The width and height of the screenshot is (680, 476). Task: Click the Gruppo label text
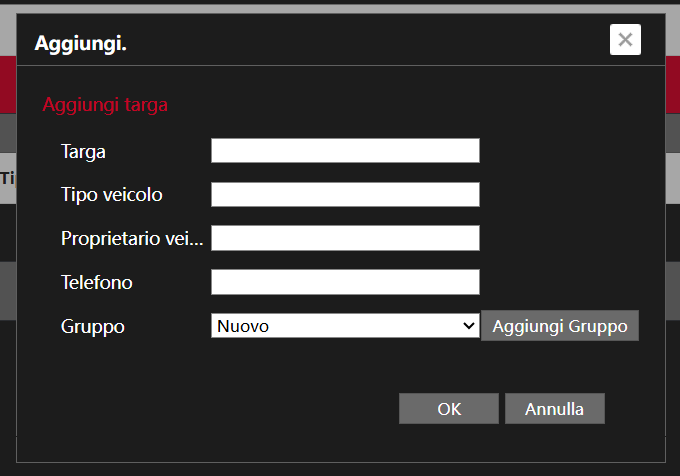click(92, 327)
